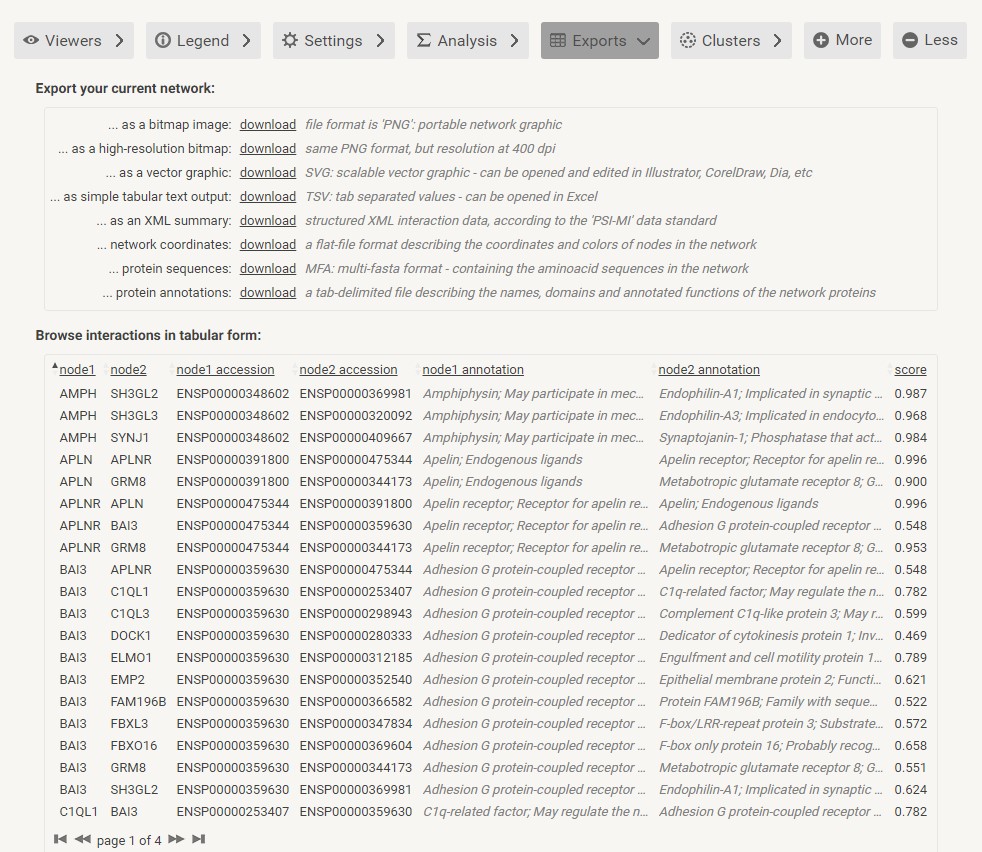Download the protein annotations file
Image resolution: width=982 pixels, height=852 pixels.
pyautogui.click(x=268, y=293)
